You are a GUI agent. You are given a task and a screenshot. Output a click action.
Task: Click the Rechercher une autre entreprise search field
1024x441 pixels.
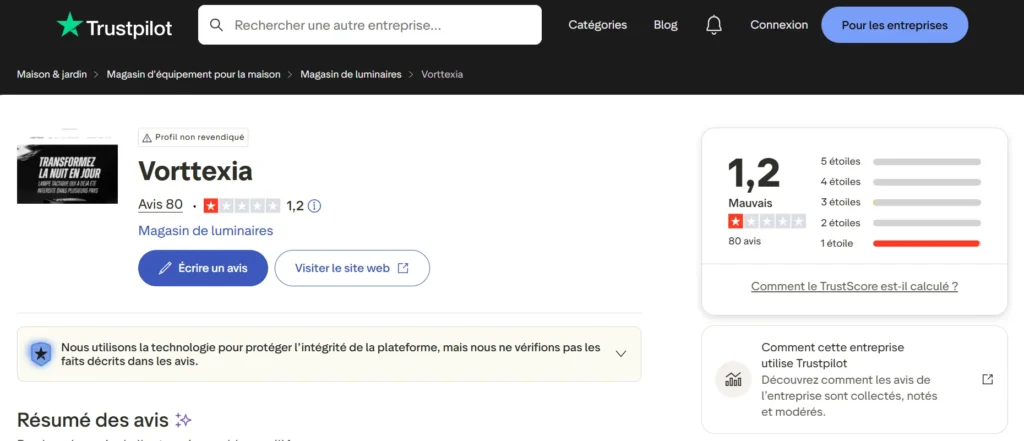click(370, 25)
